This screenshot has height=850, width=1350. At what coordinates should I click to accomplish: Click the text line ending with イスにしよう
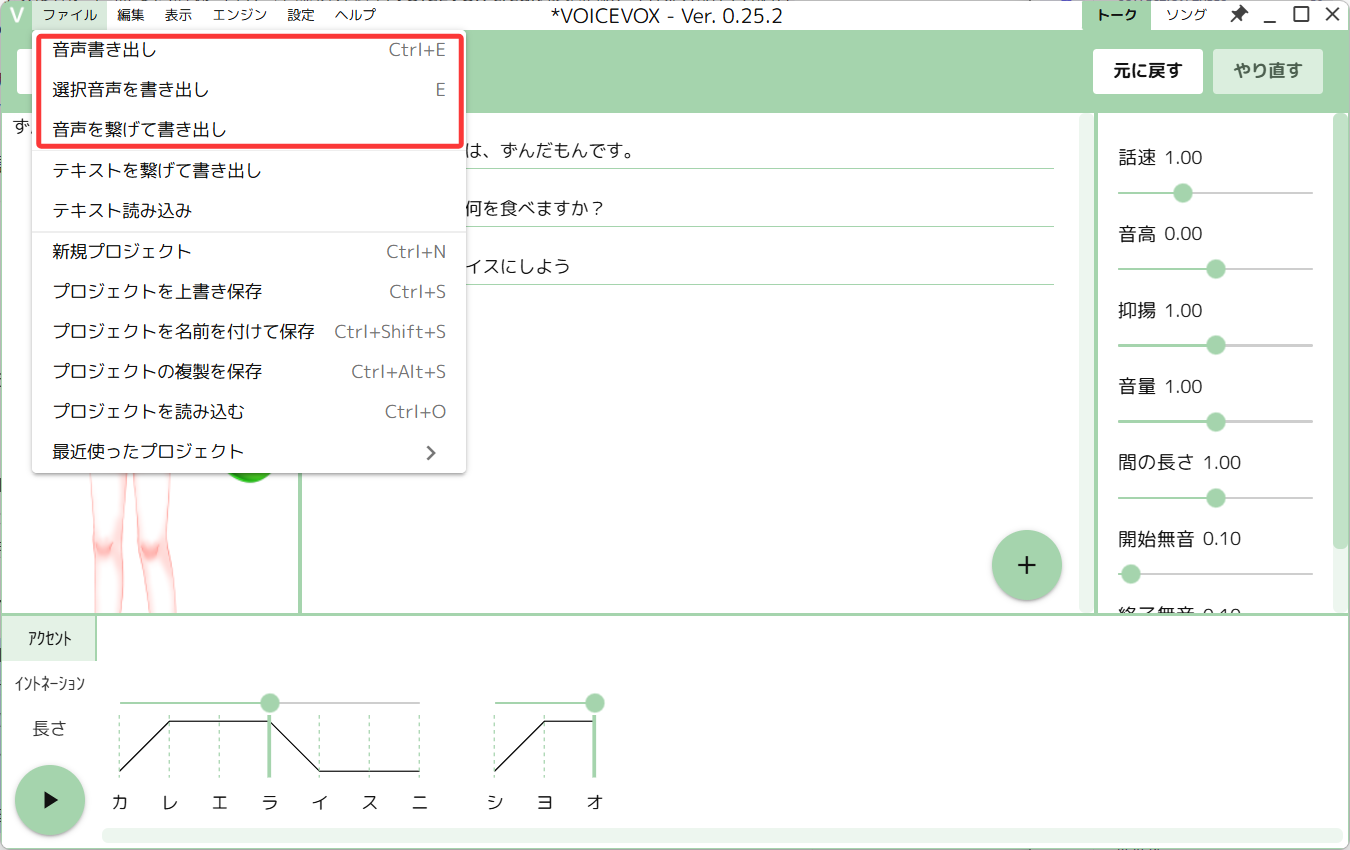click(x=760, y=267)
